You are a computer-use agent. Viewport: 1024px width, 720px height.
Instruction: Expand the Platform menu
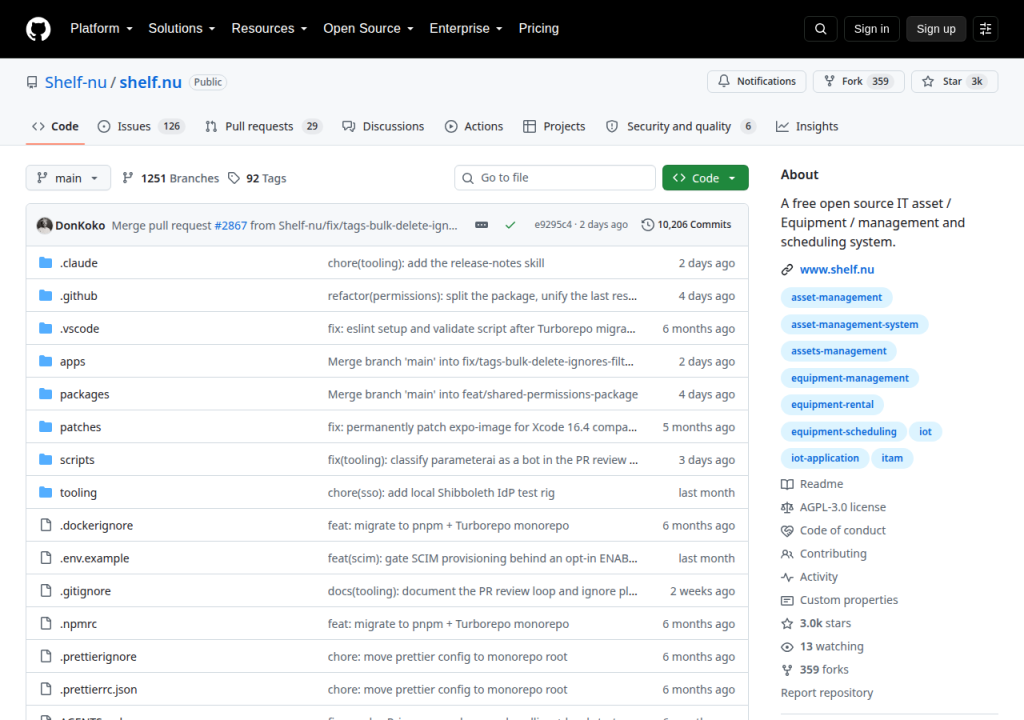[x=101, y=29]
